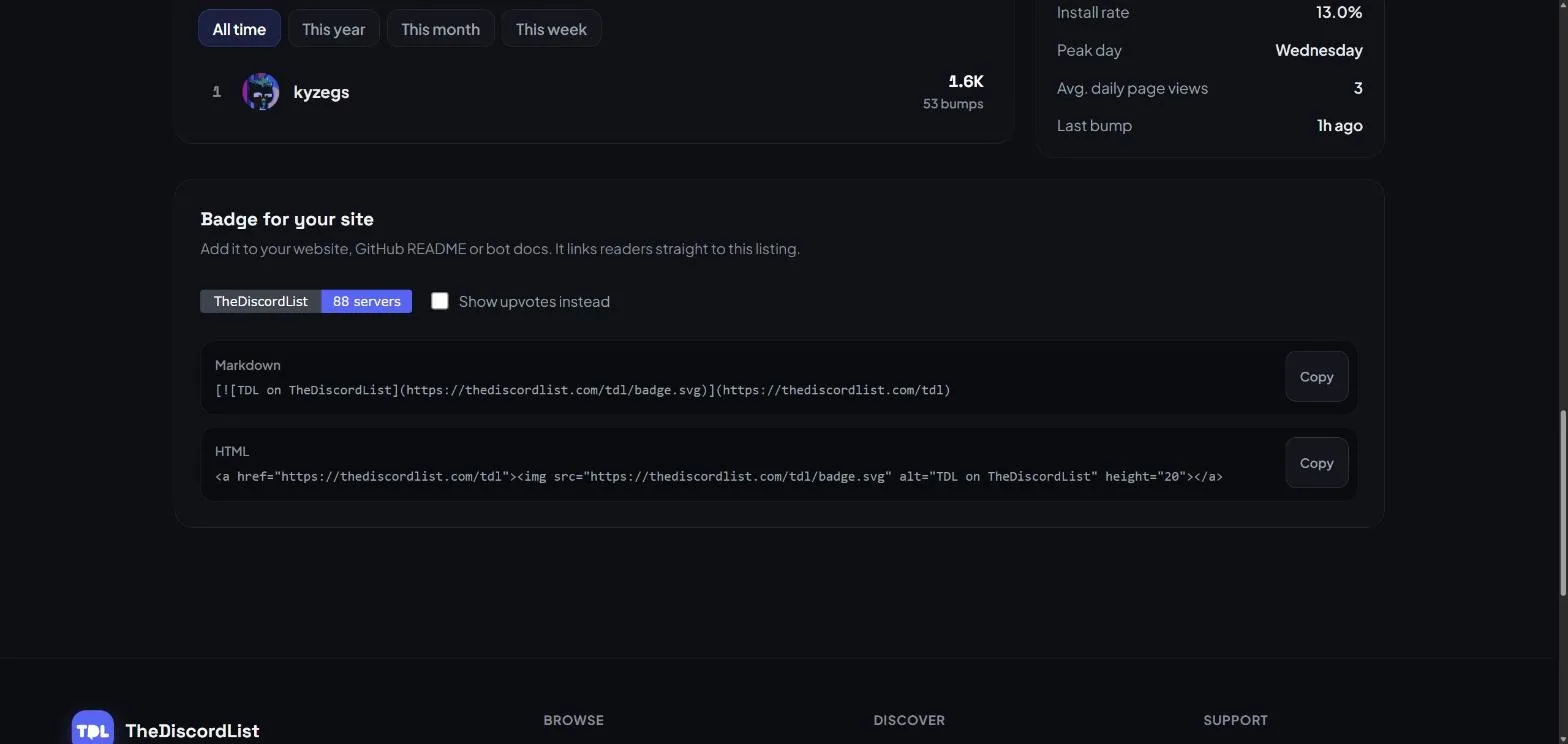Click the 53 bumps count text
The image size is (1568, 744).
point(952,104)
